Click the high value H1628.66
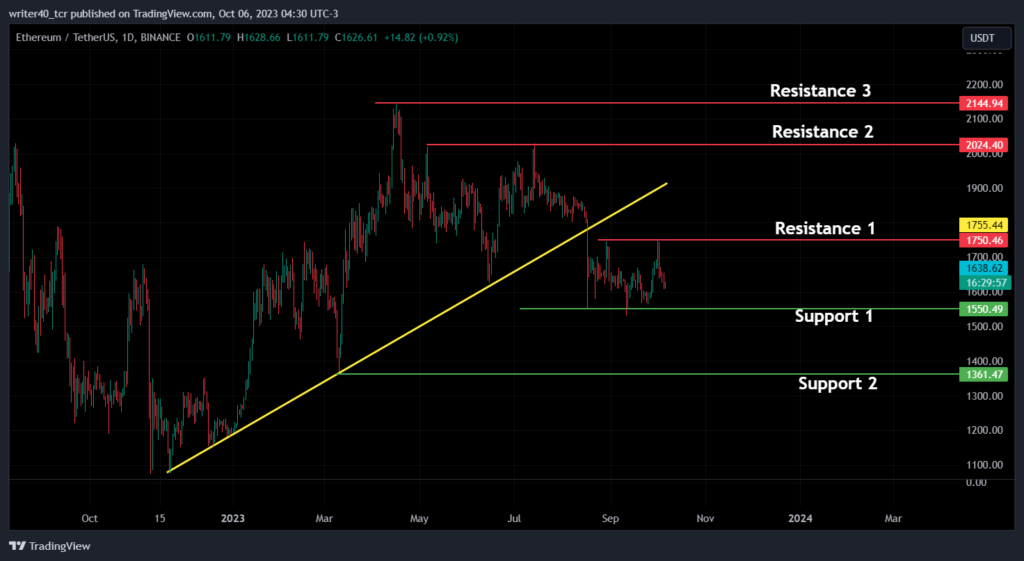Viewport: 1024px width, 561px height. tap(259, 38)
